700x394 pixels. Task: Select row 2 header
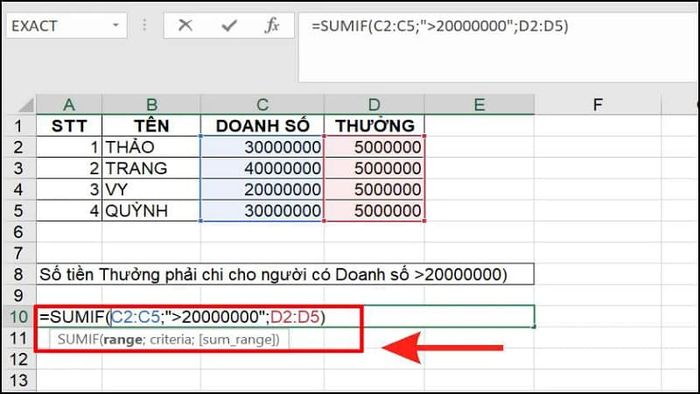pyautogui.click(x=18, y=147)
